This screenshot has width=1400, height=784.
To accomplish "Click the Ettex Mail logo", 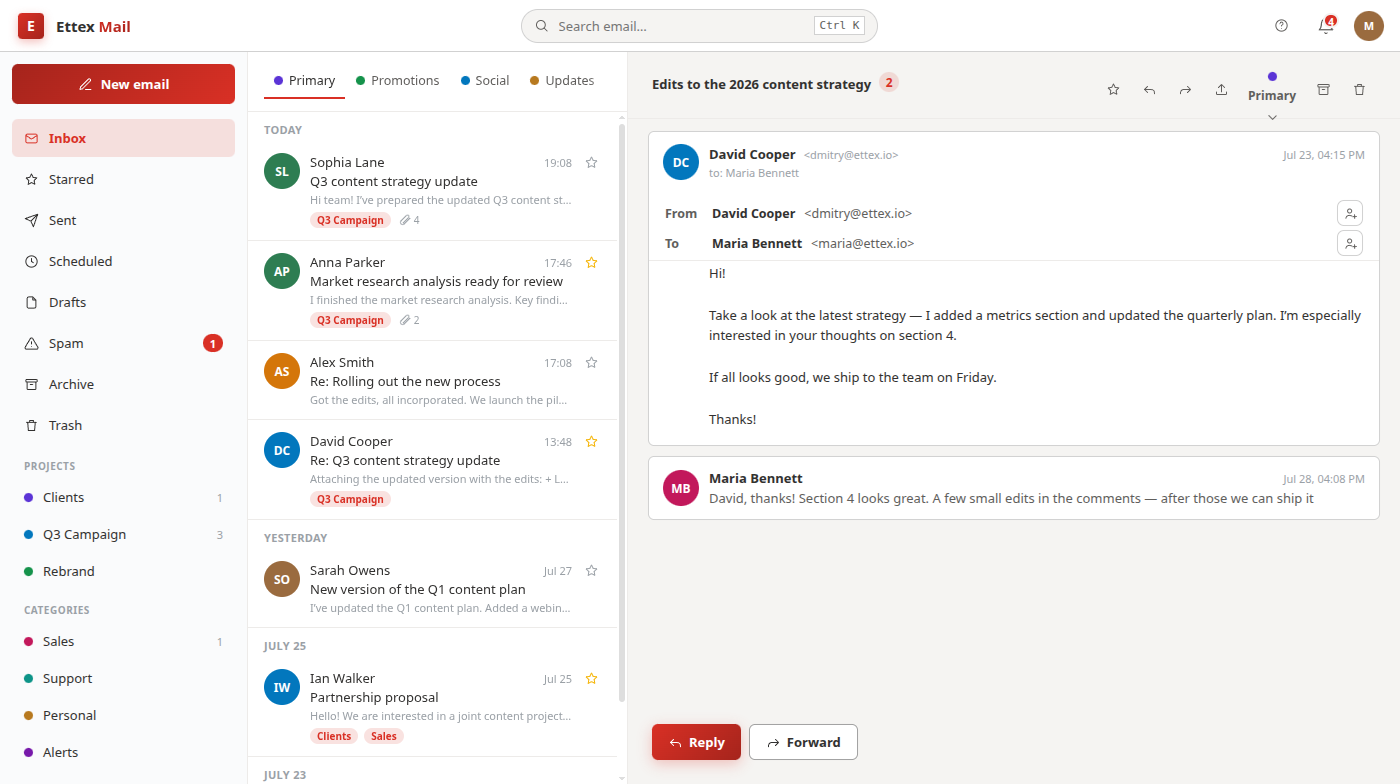I will (x=75, y=26).
